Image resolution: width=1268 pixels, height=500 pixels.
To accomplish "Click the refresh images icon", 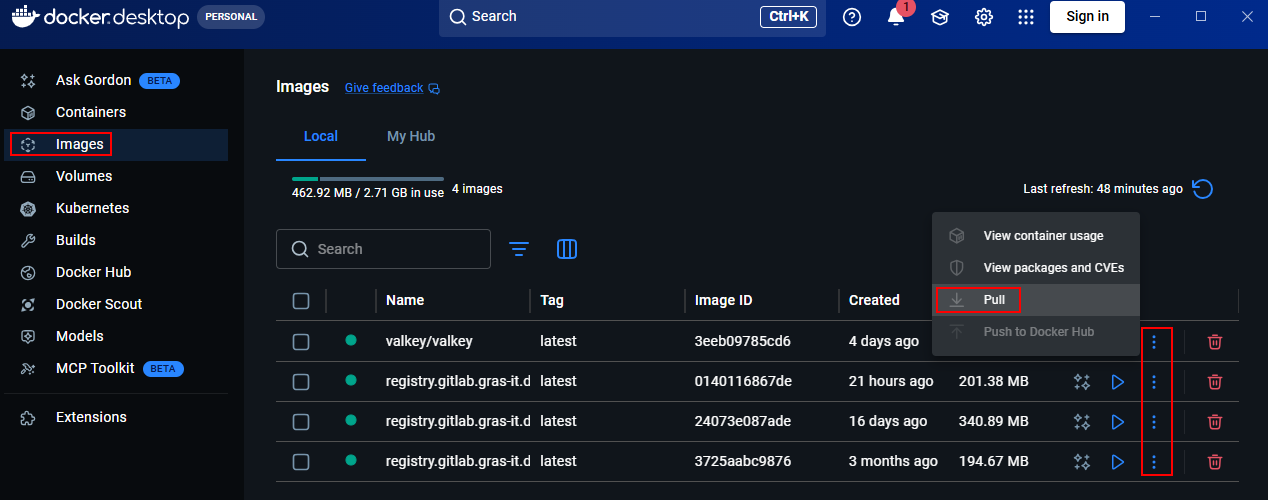I will [1203, 189].
